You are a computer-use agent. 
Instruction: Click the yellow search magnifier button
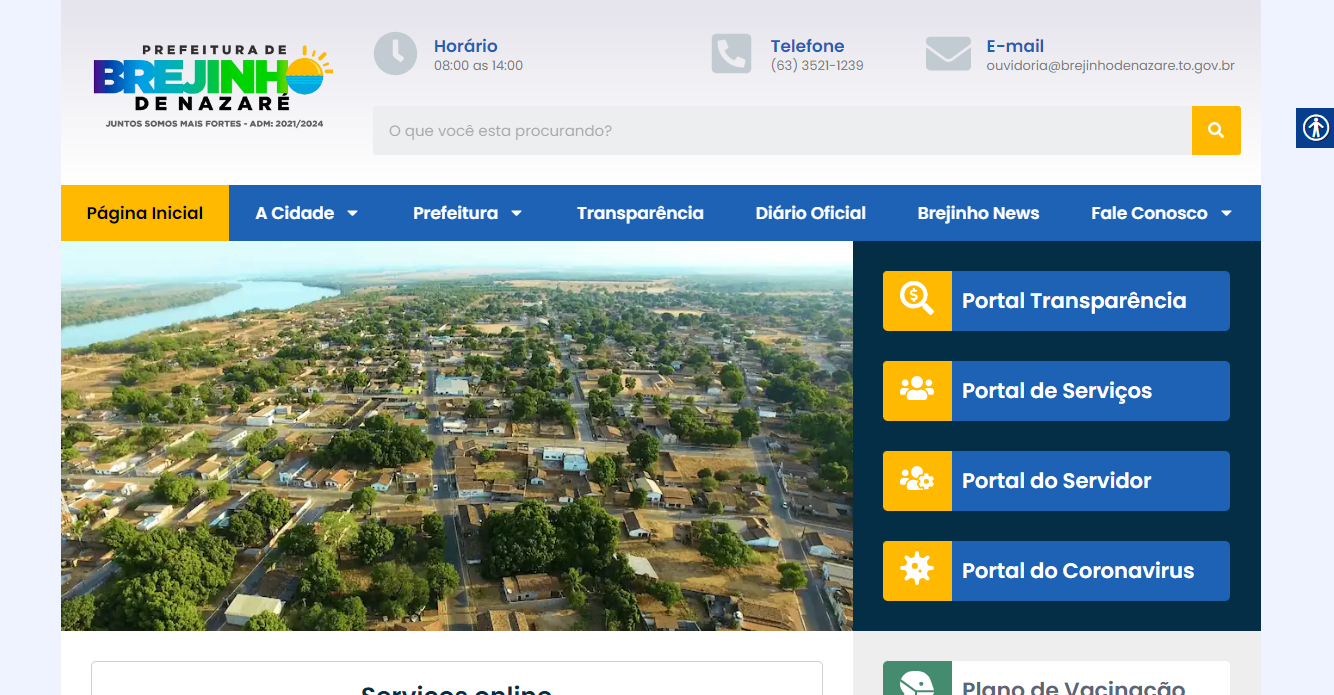[1216, 130]
